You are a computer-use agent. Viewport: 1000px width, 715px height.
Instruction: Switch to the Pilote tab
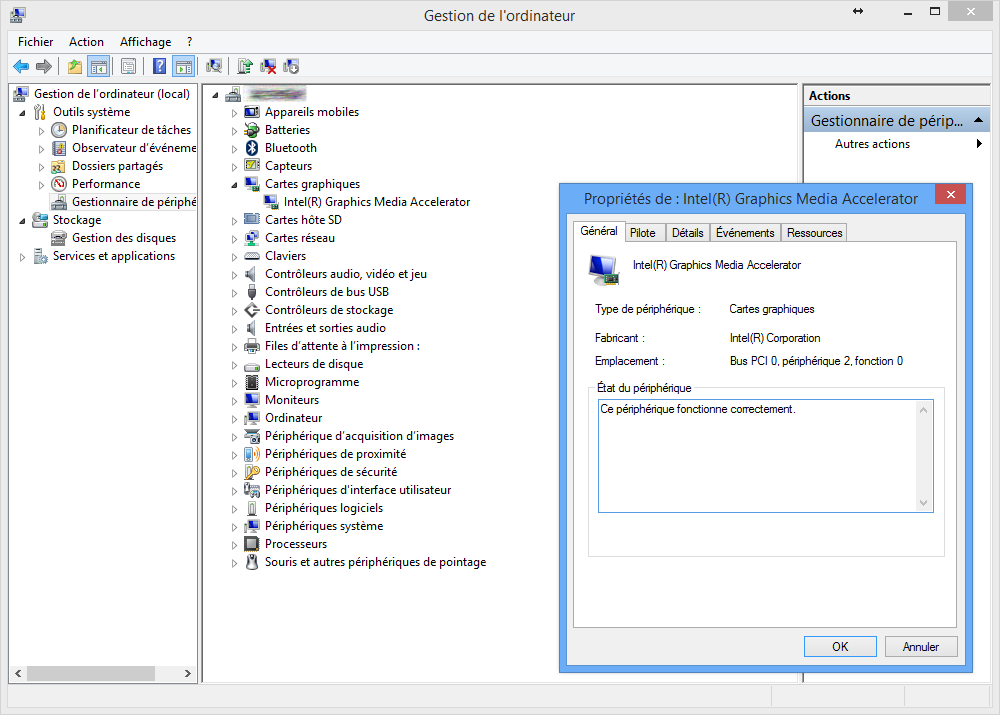(x=643, y=233)
